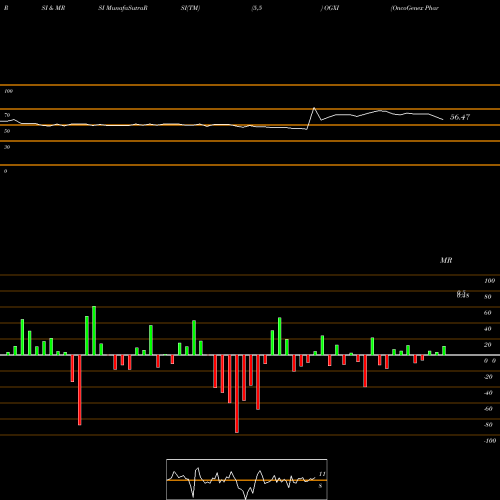Click the MR axis label 60
Image resolution: width=500 pixels, height=500 pixels.
(x=488, y=313)
